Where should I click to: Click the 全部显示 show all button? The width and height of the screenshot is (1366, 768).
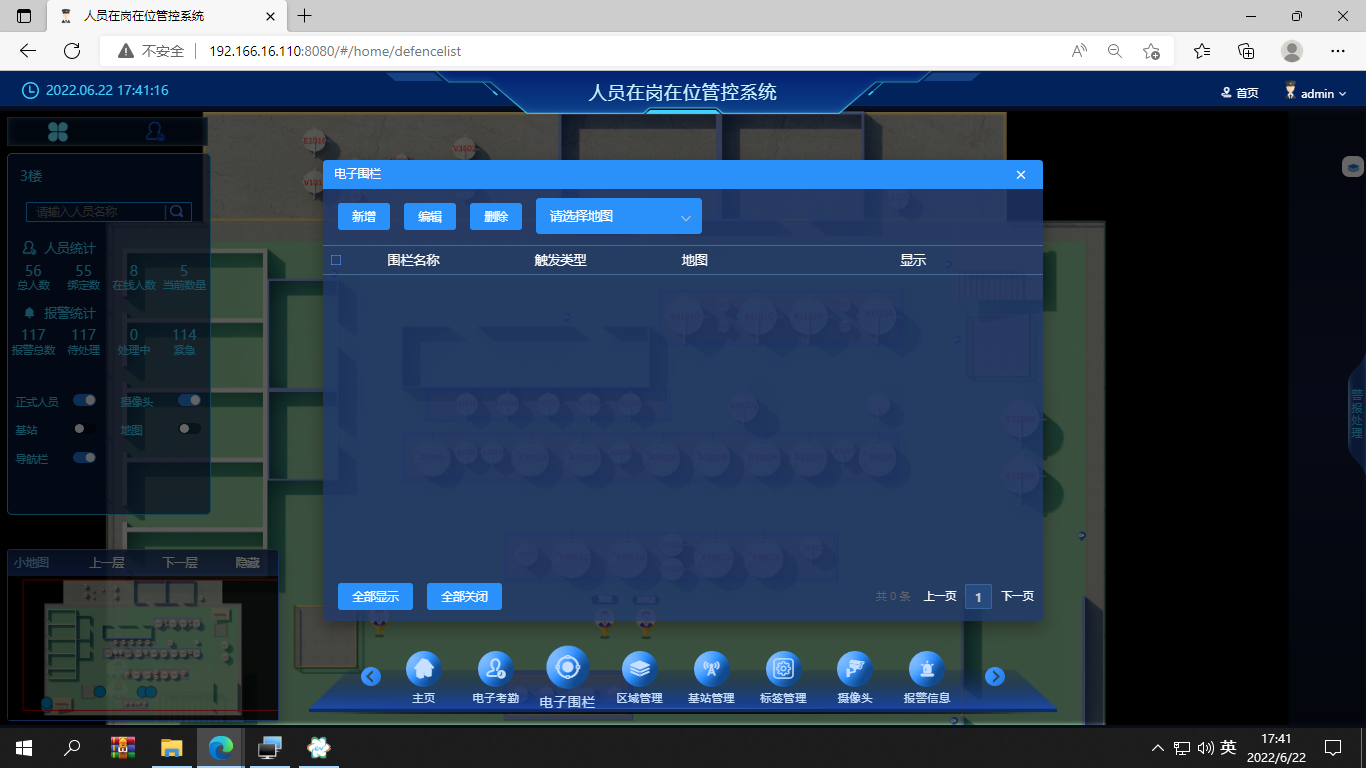click(375, 597)
